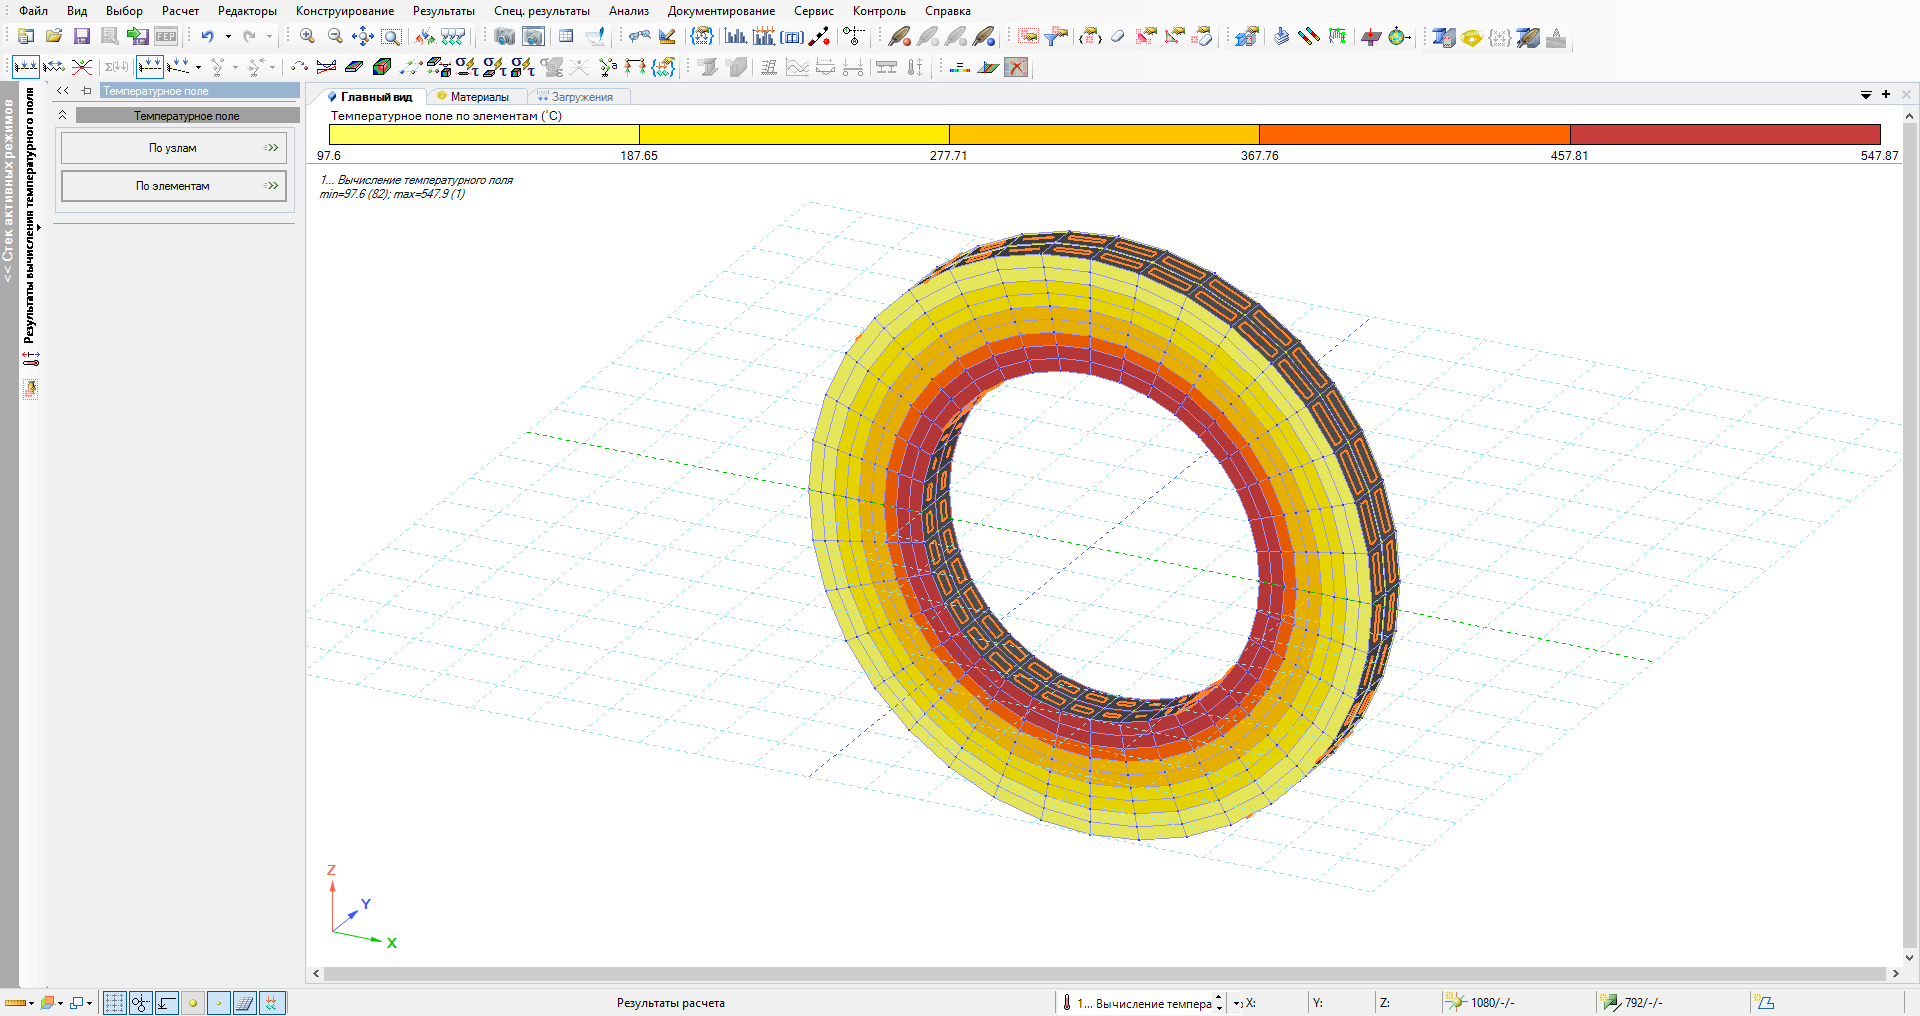1920x1016 pixels.
Task: Click the red X toolbar icon
Action: (1016, 67)
